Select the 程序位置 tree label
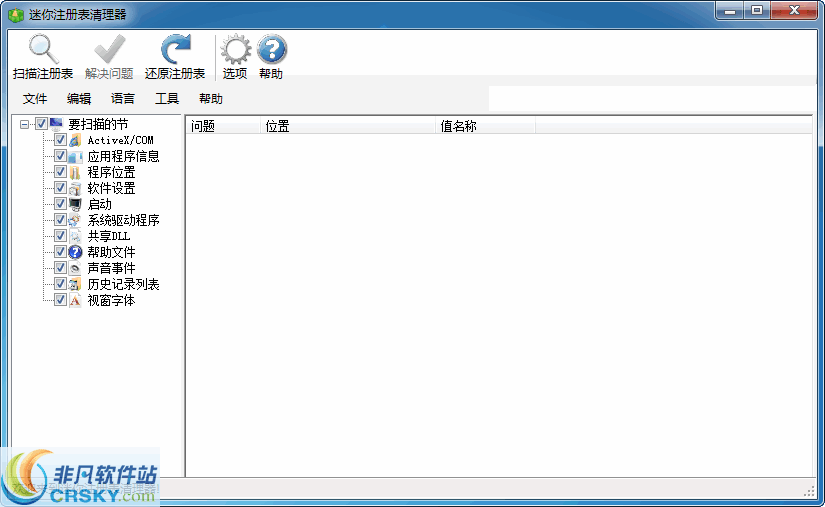This screenshot has height=507, width=825. point(111,172)
